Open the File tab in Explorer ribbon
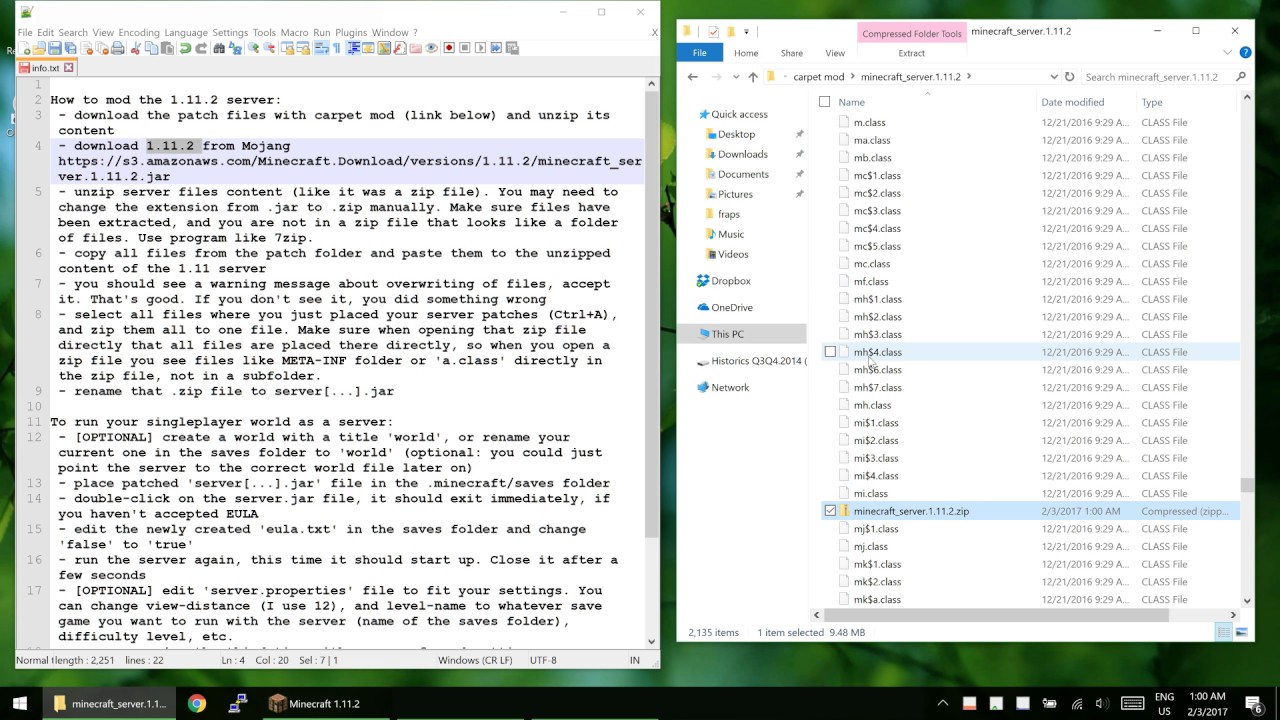 coord(700,53)
